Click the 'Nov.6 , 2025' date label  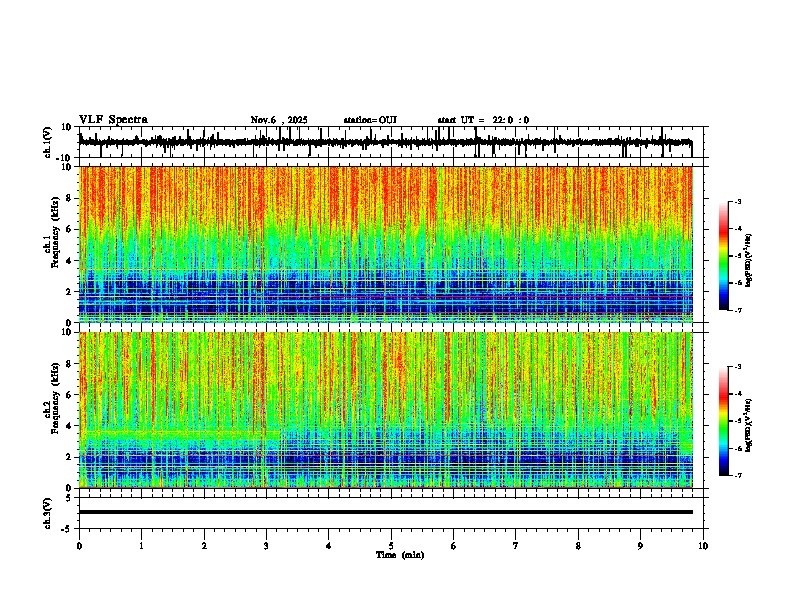[279, 120]
